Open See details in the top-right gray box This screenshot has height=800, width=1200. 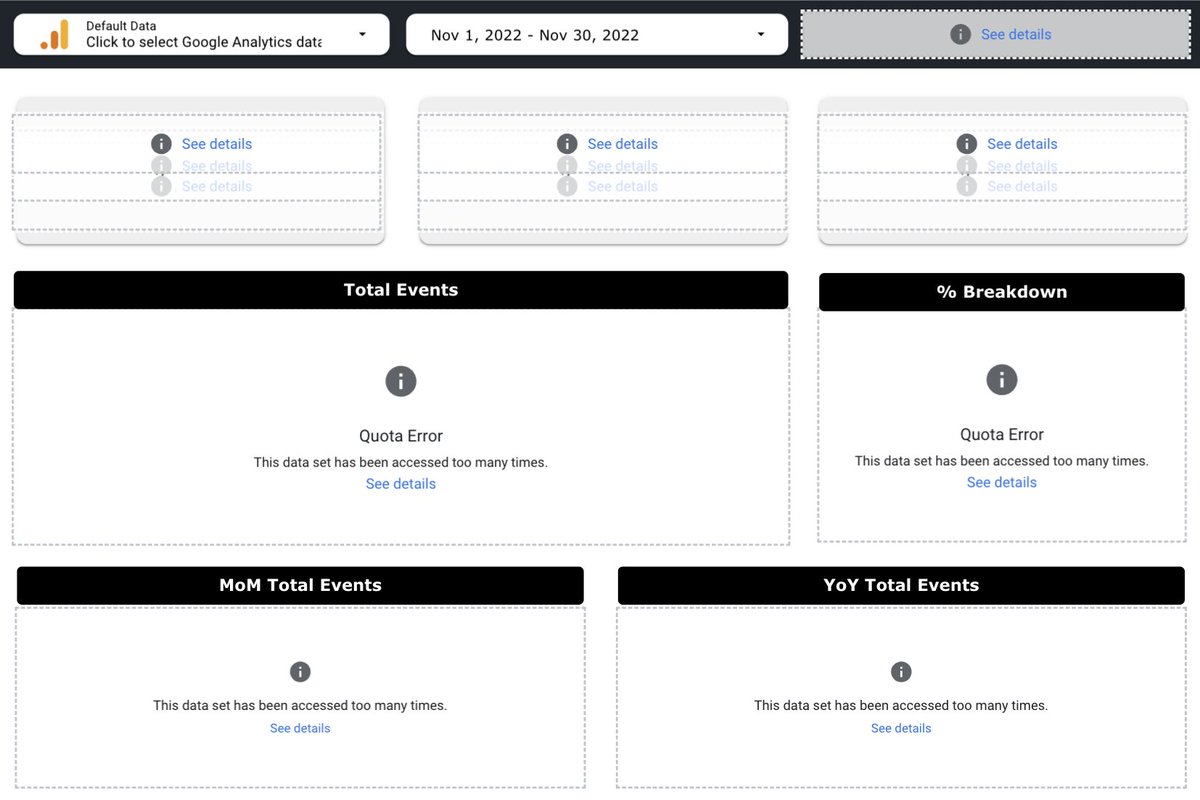[1016, 34]
